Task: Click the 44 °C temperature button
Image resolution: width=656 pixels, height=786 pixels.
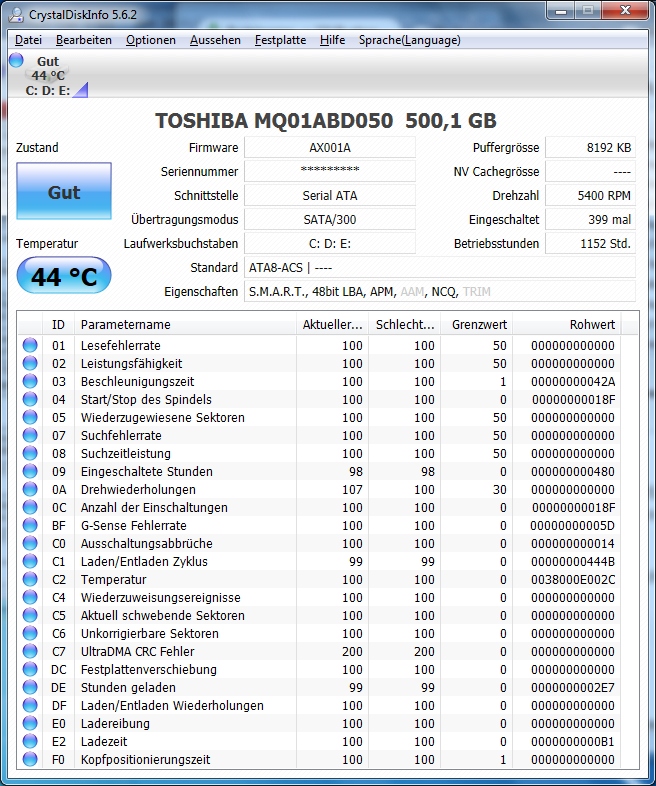Action: [x=64, y=275]
